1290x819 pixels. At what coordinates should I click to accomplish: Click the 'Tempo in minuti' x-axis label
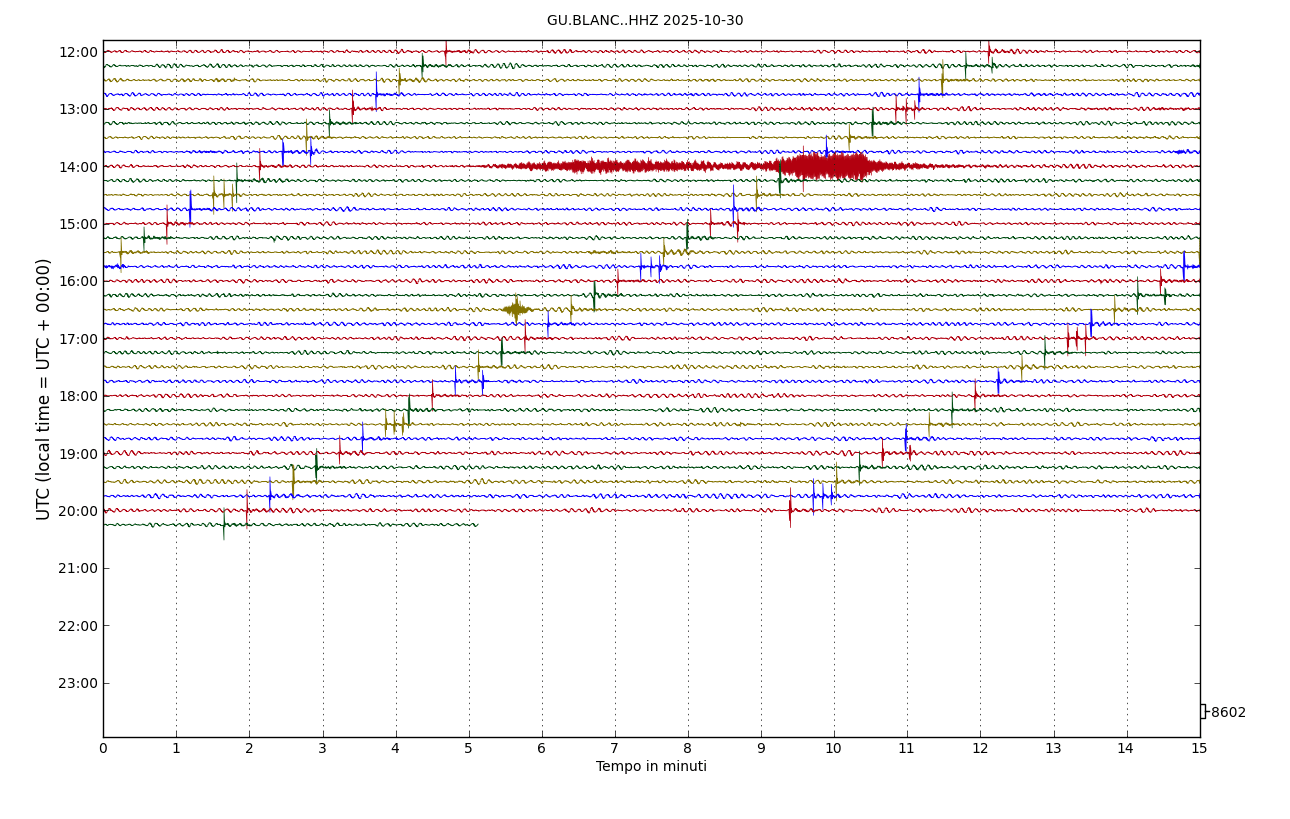651,767
